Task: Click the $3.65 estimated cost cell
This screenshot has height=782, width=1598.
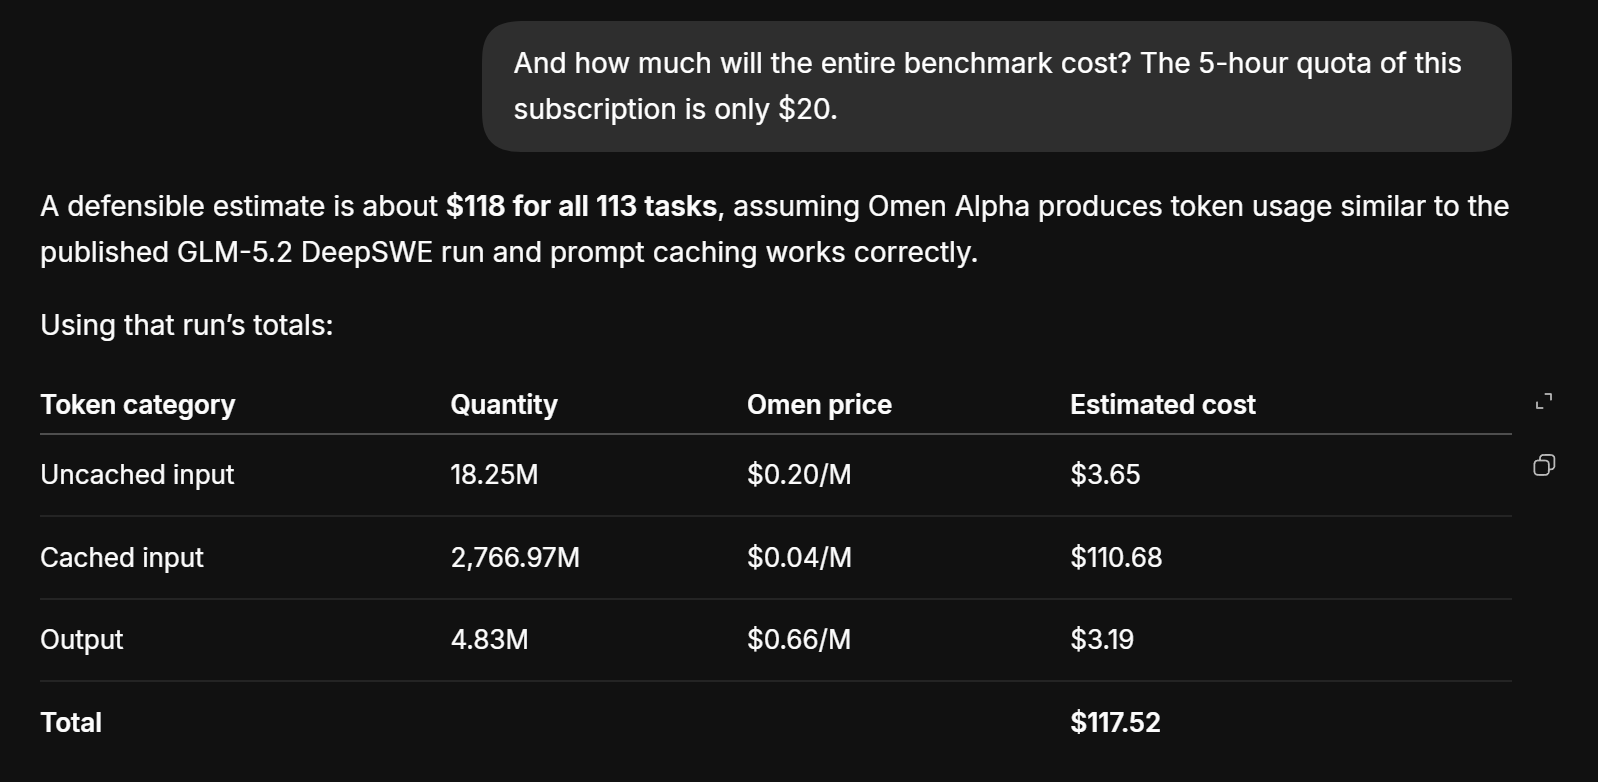Action: tap(1105, 474)
